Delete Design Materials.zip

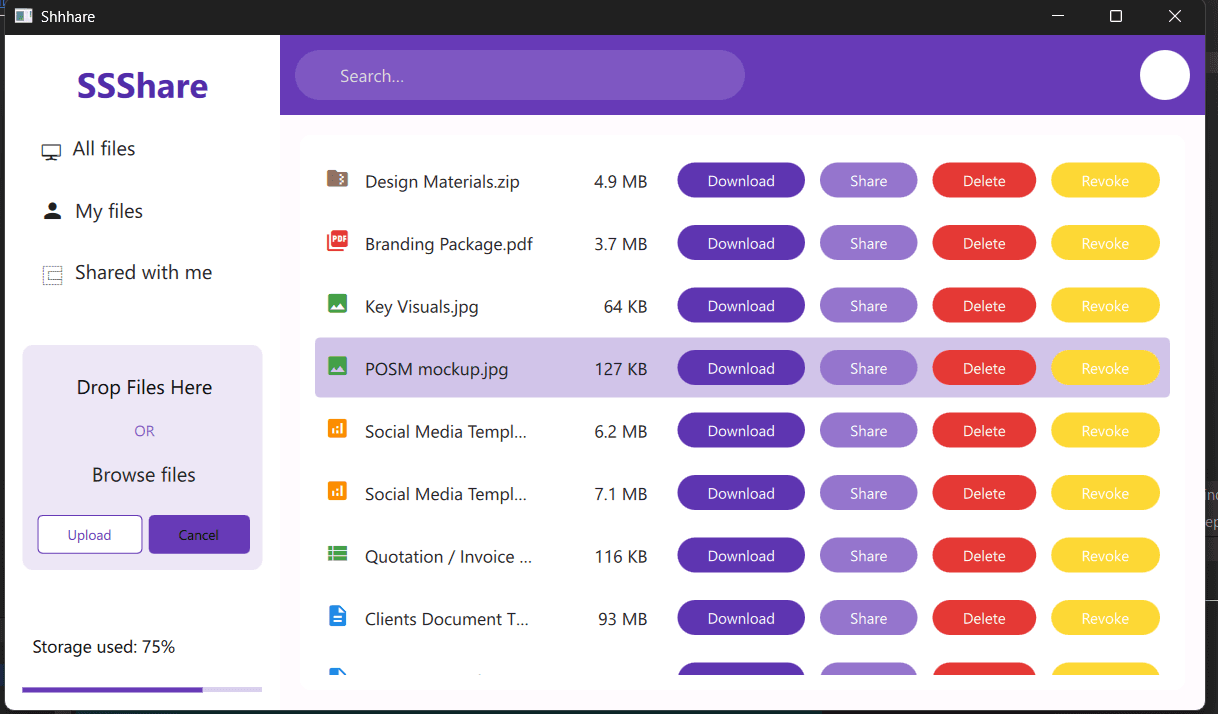pos(984,181)
